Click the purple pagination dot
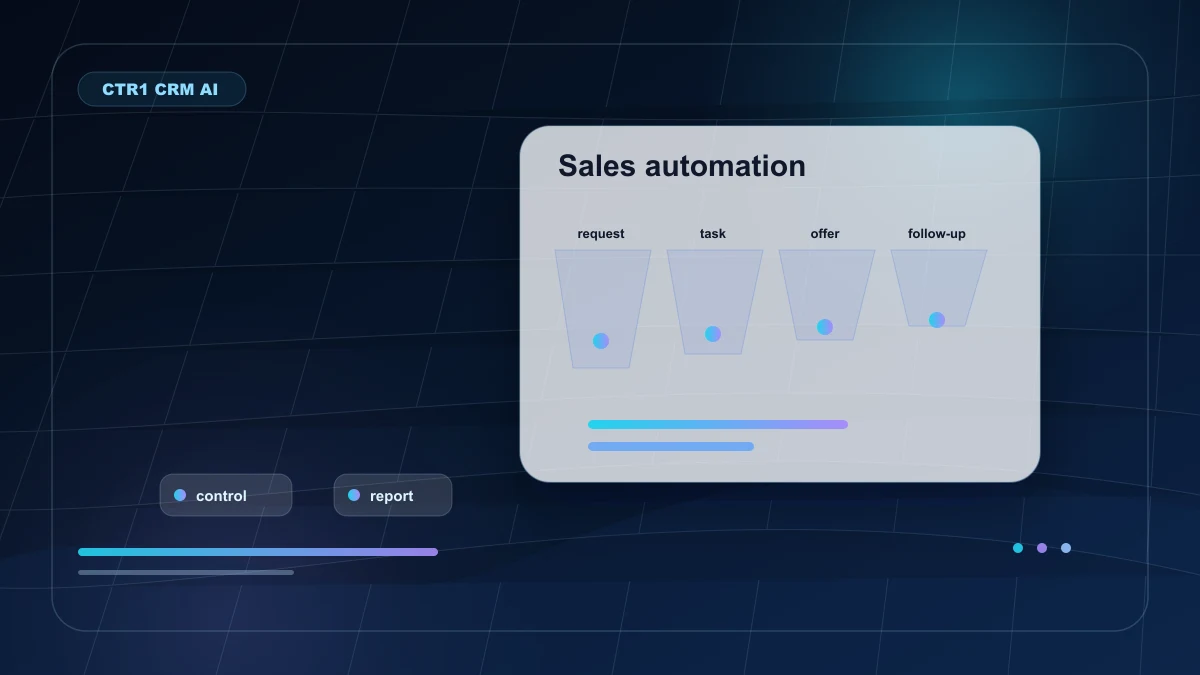 point(1042,548)
